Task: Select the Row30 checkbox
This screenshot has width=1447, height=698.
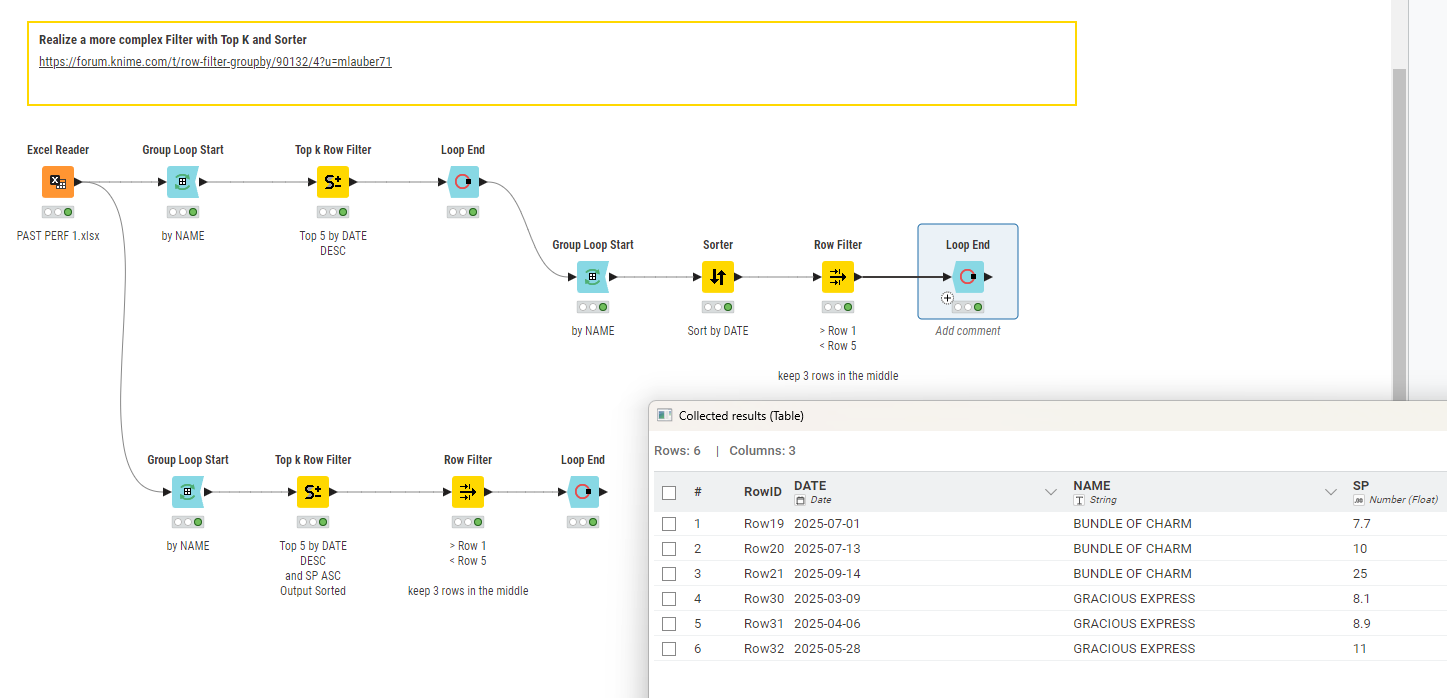Action: (x=669, y=599)
